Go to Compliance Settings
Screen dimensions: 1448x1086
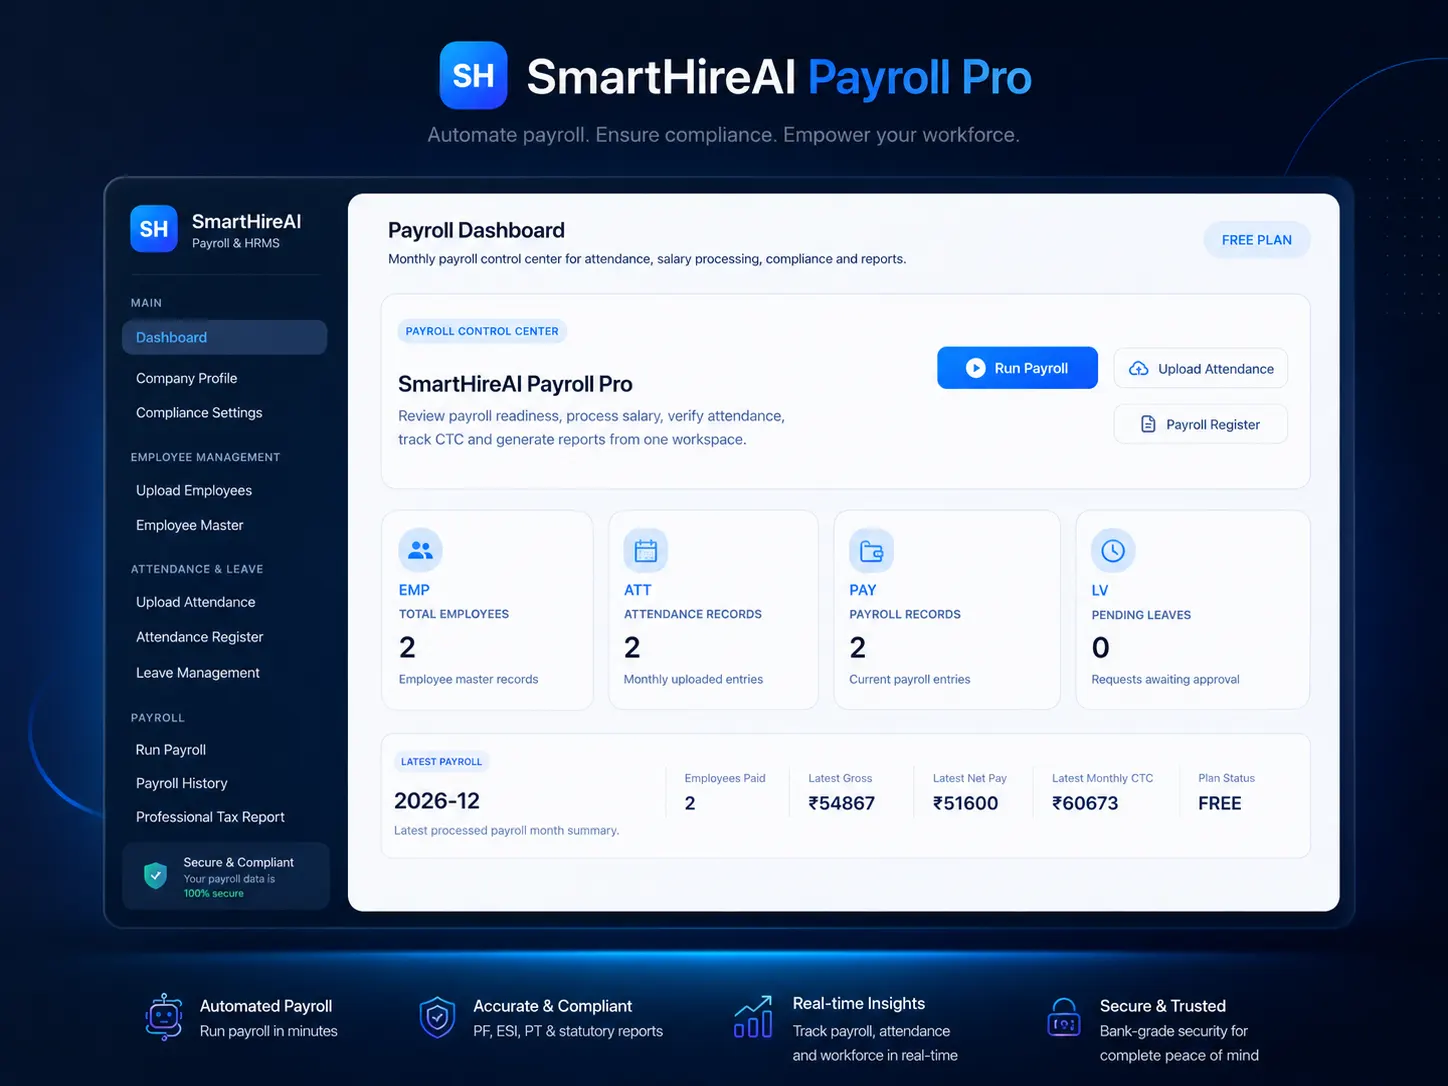pos(199,412)
